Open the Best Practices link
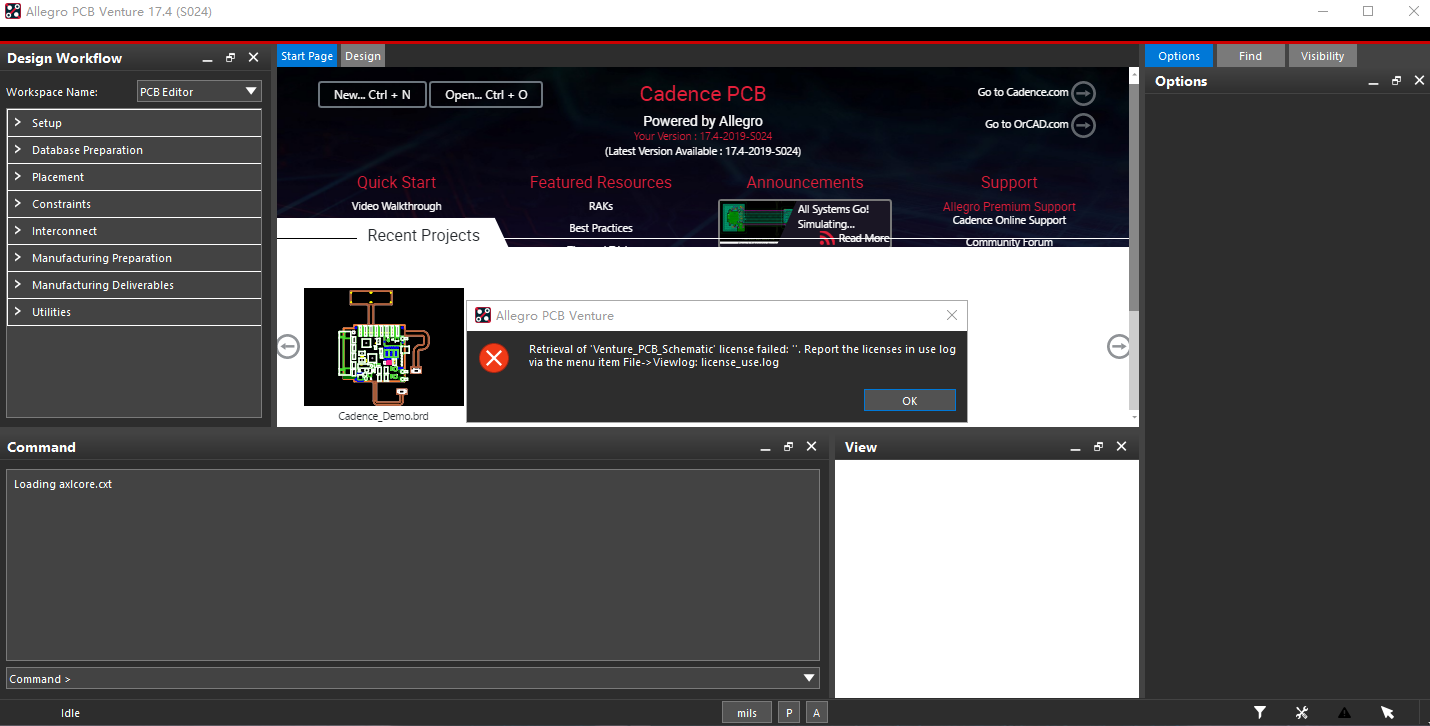 point(601,228)
